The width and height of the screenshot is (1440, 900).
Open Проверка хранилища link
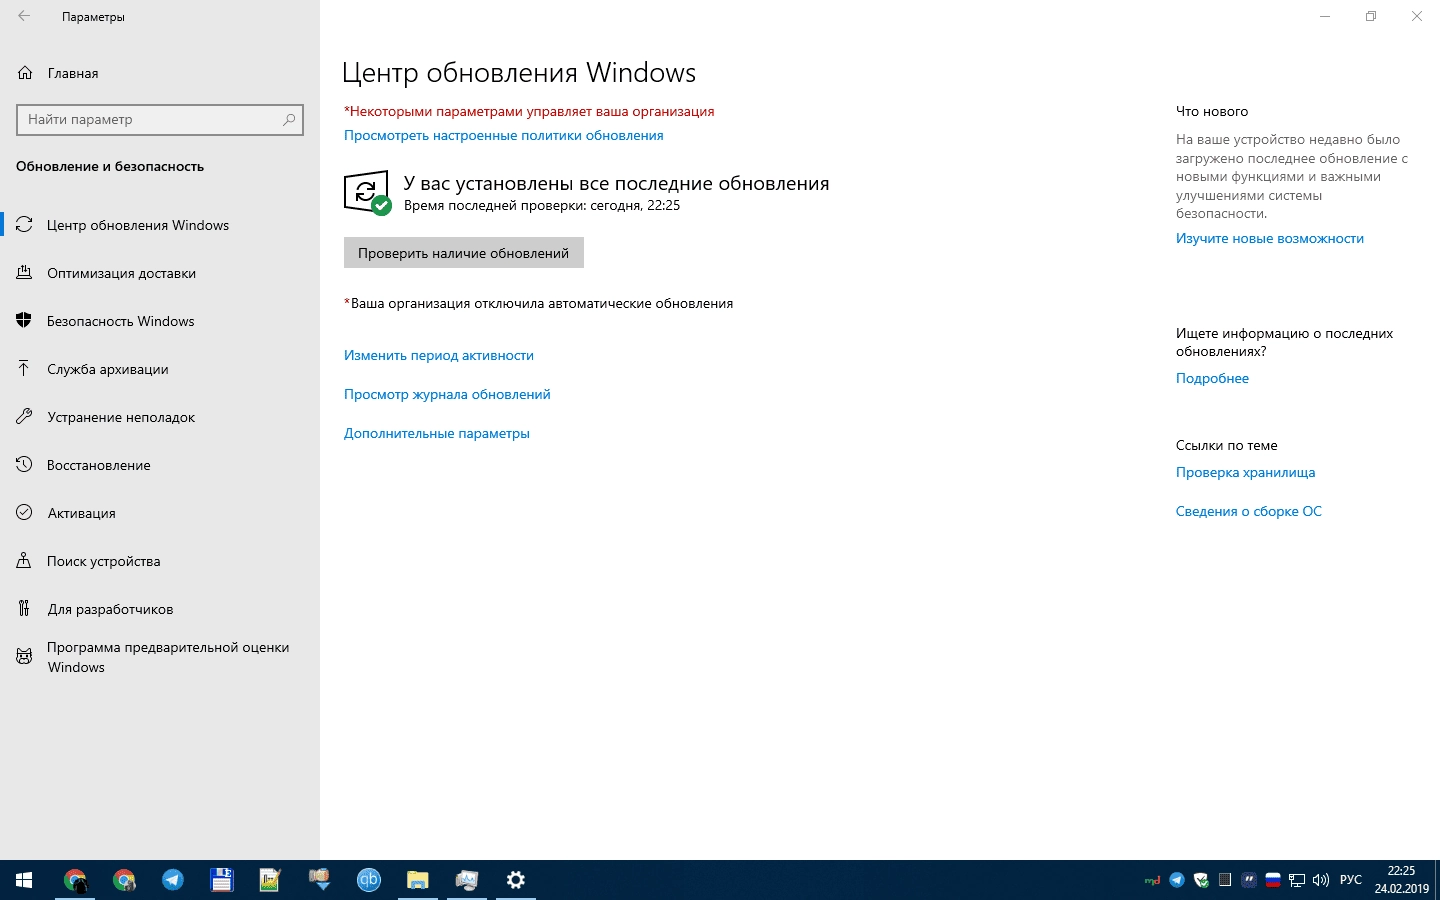(x=1245, y=472)
